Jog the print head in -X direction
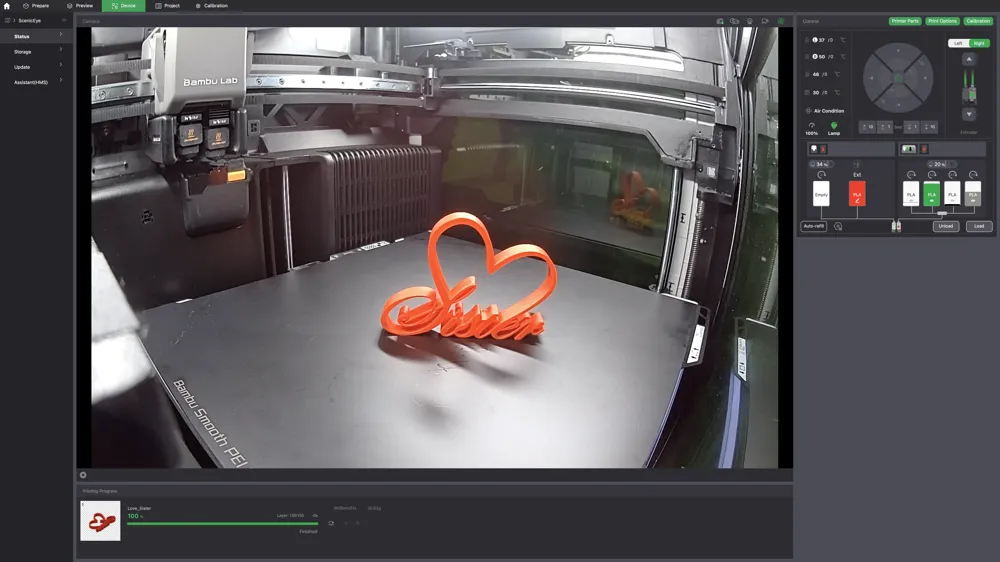 pos(872,78)
